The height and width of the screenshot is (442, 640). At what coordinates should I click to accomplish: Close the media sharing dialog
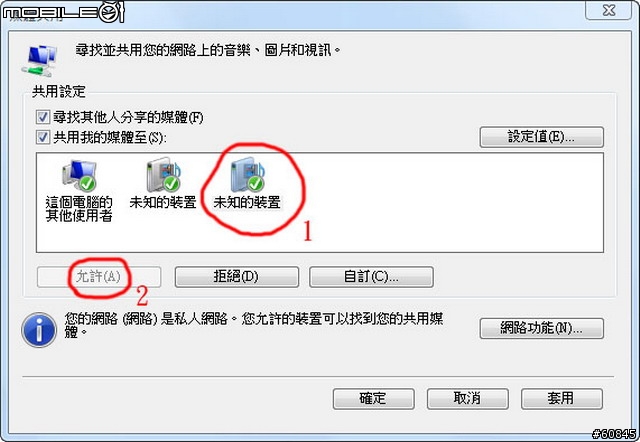(609, 10)
